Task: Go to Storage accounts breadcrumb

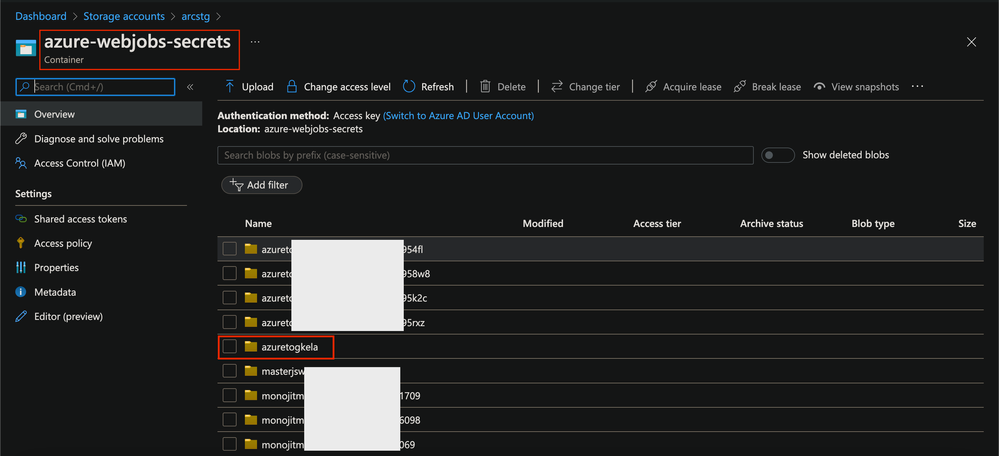Action: click(124, 16)
